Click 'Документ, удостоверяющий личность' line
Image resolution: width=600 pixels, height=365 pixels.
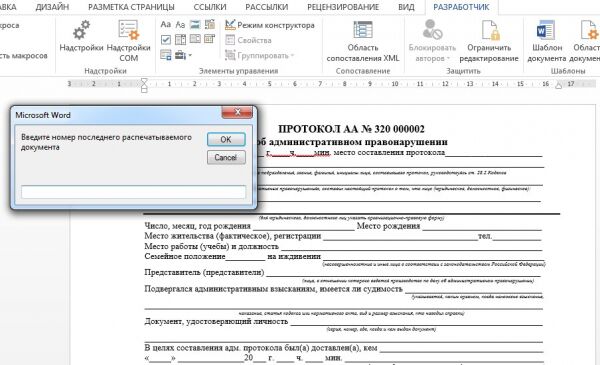[x=216, y=321]
